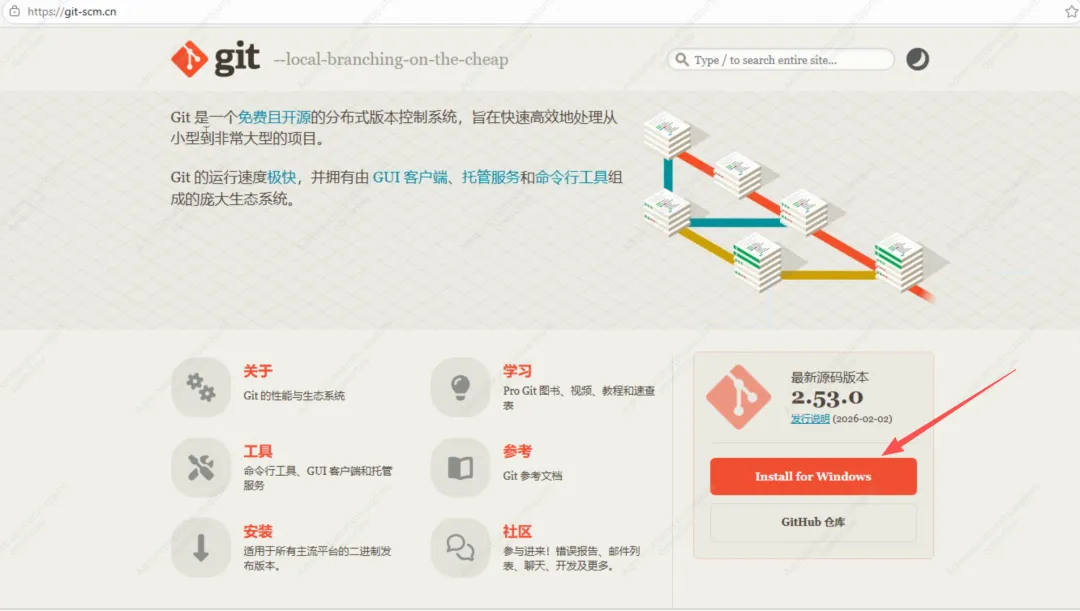Click the faded git logo in the release box

click(x=738, y=397)
